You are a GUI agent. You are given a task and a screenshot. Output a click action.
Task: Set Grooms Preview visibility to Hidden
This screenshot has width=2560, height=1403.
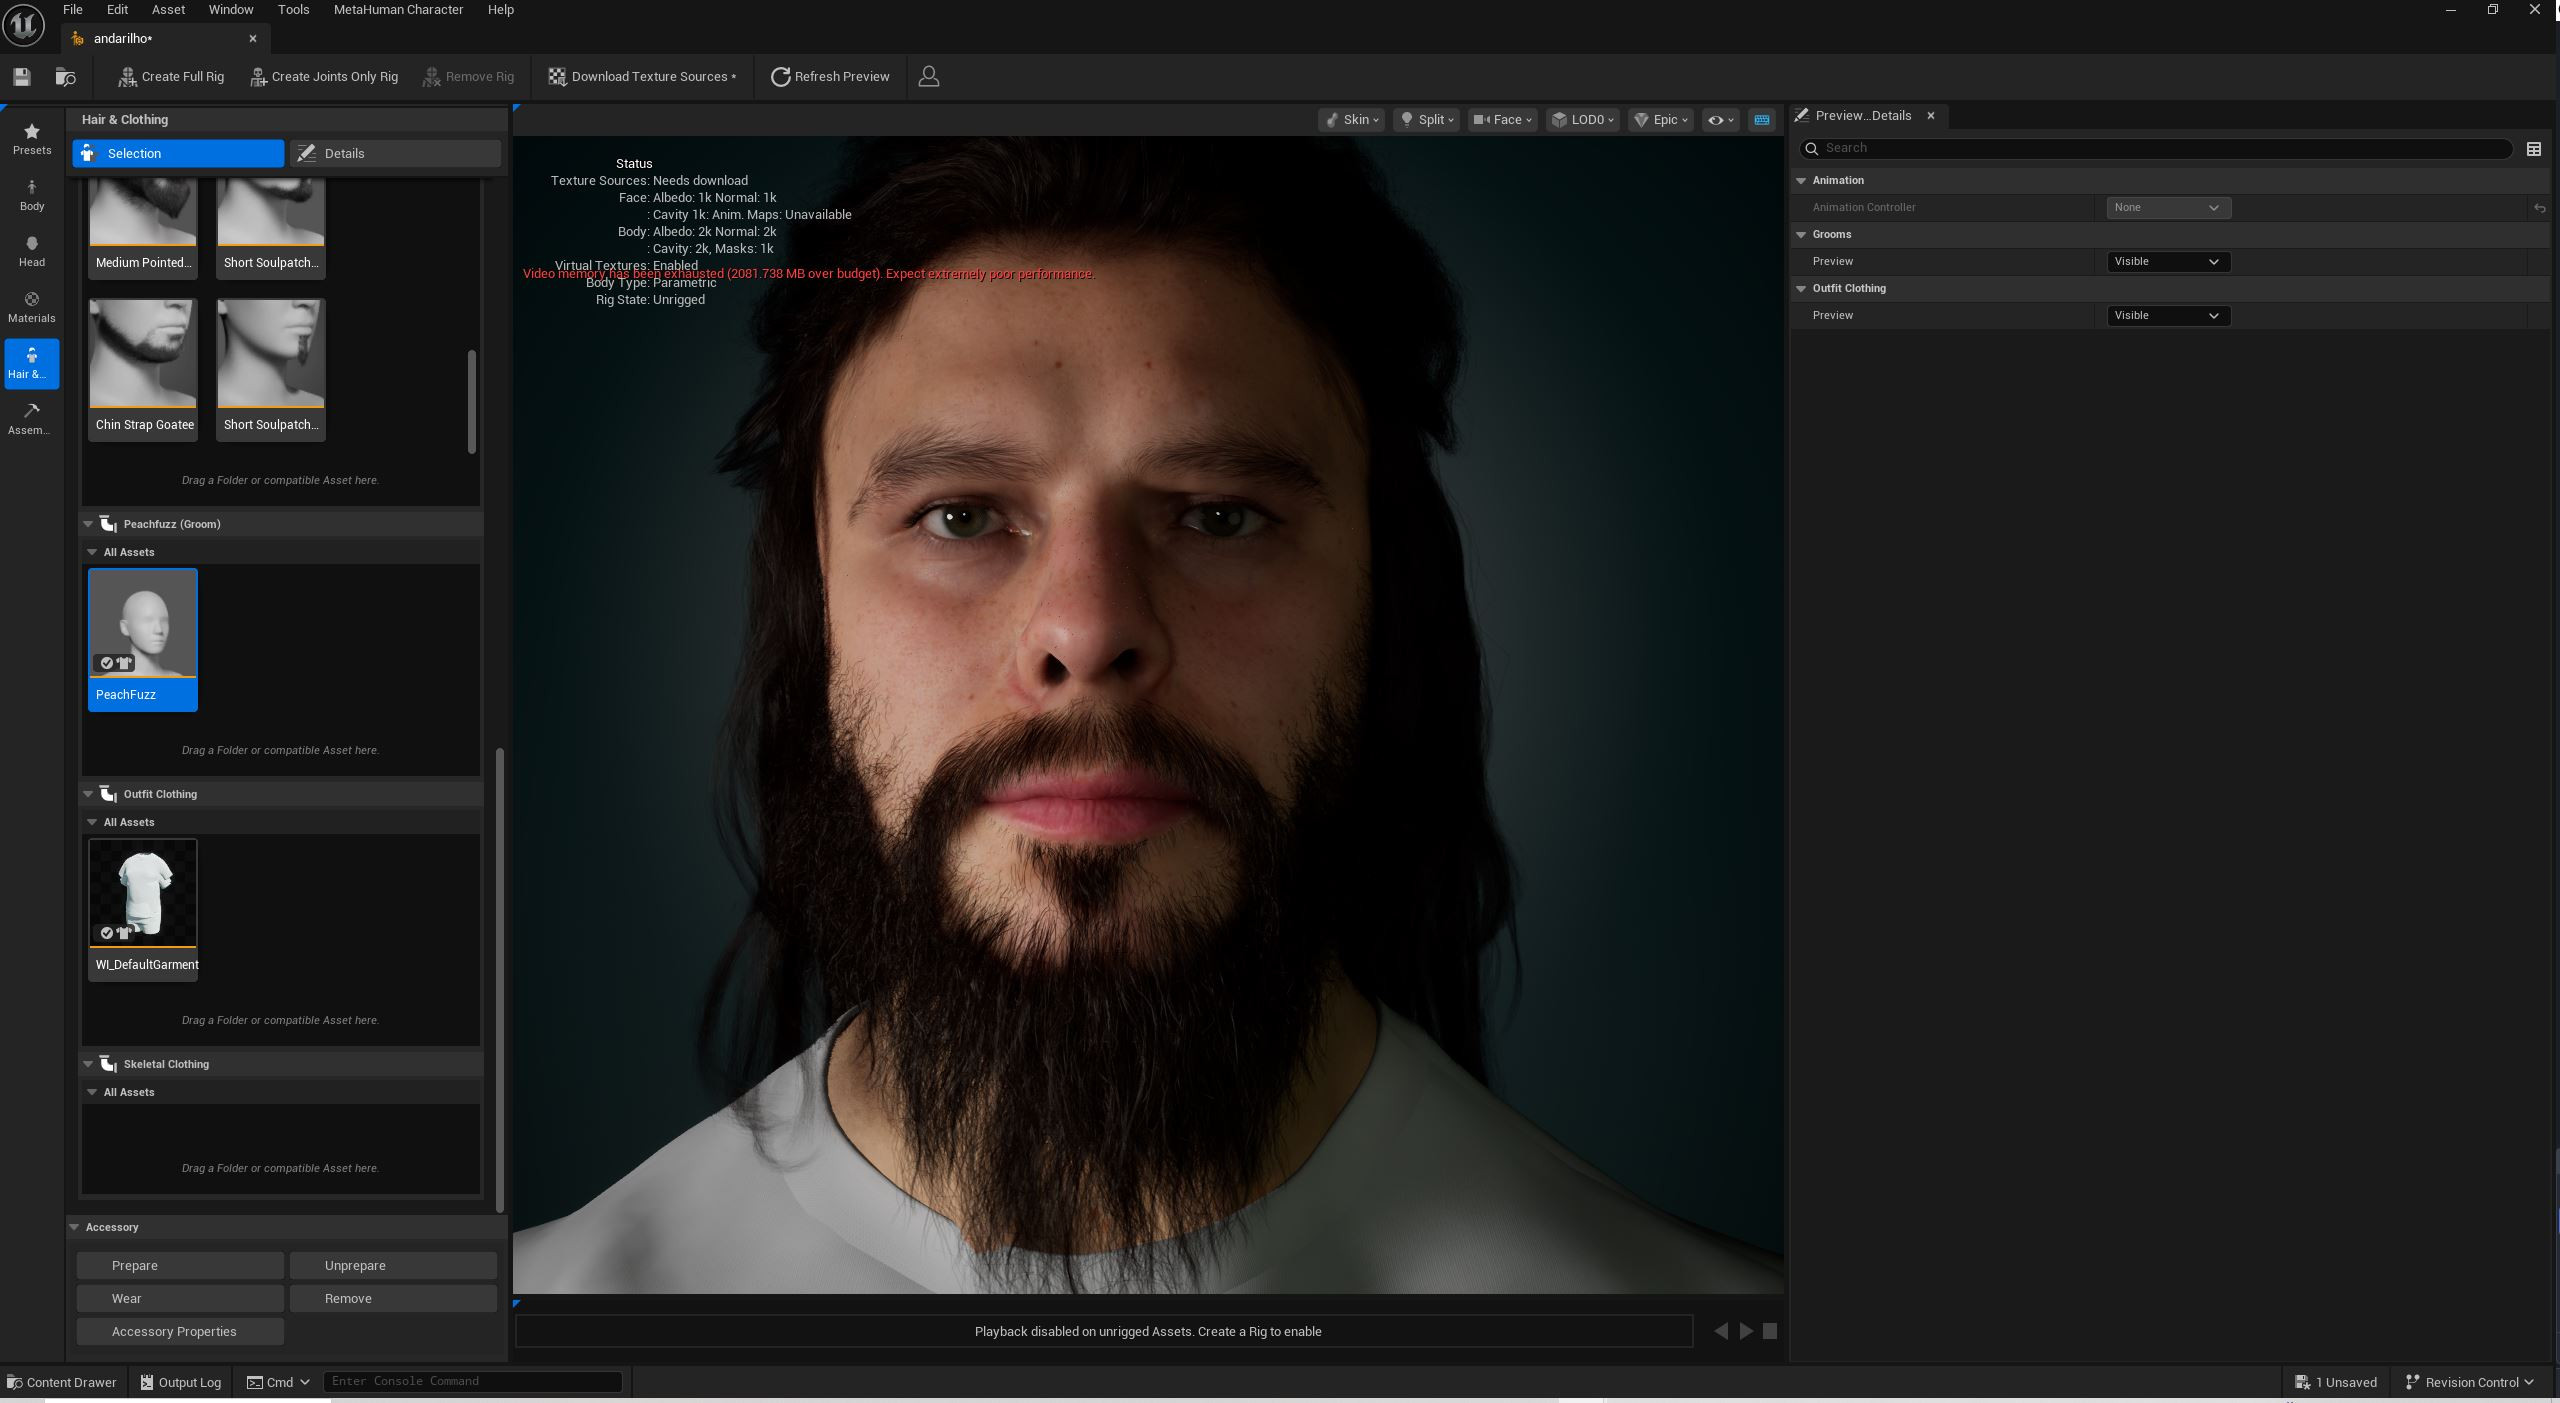2166,261
